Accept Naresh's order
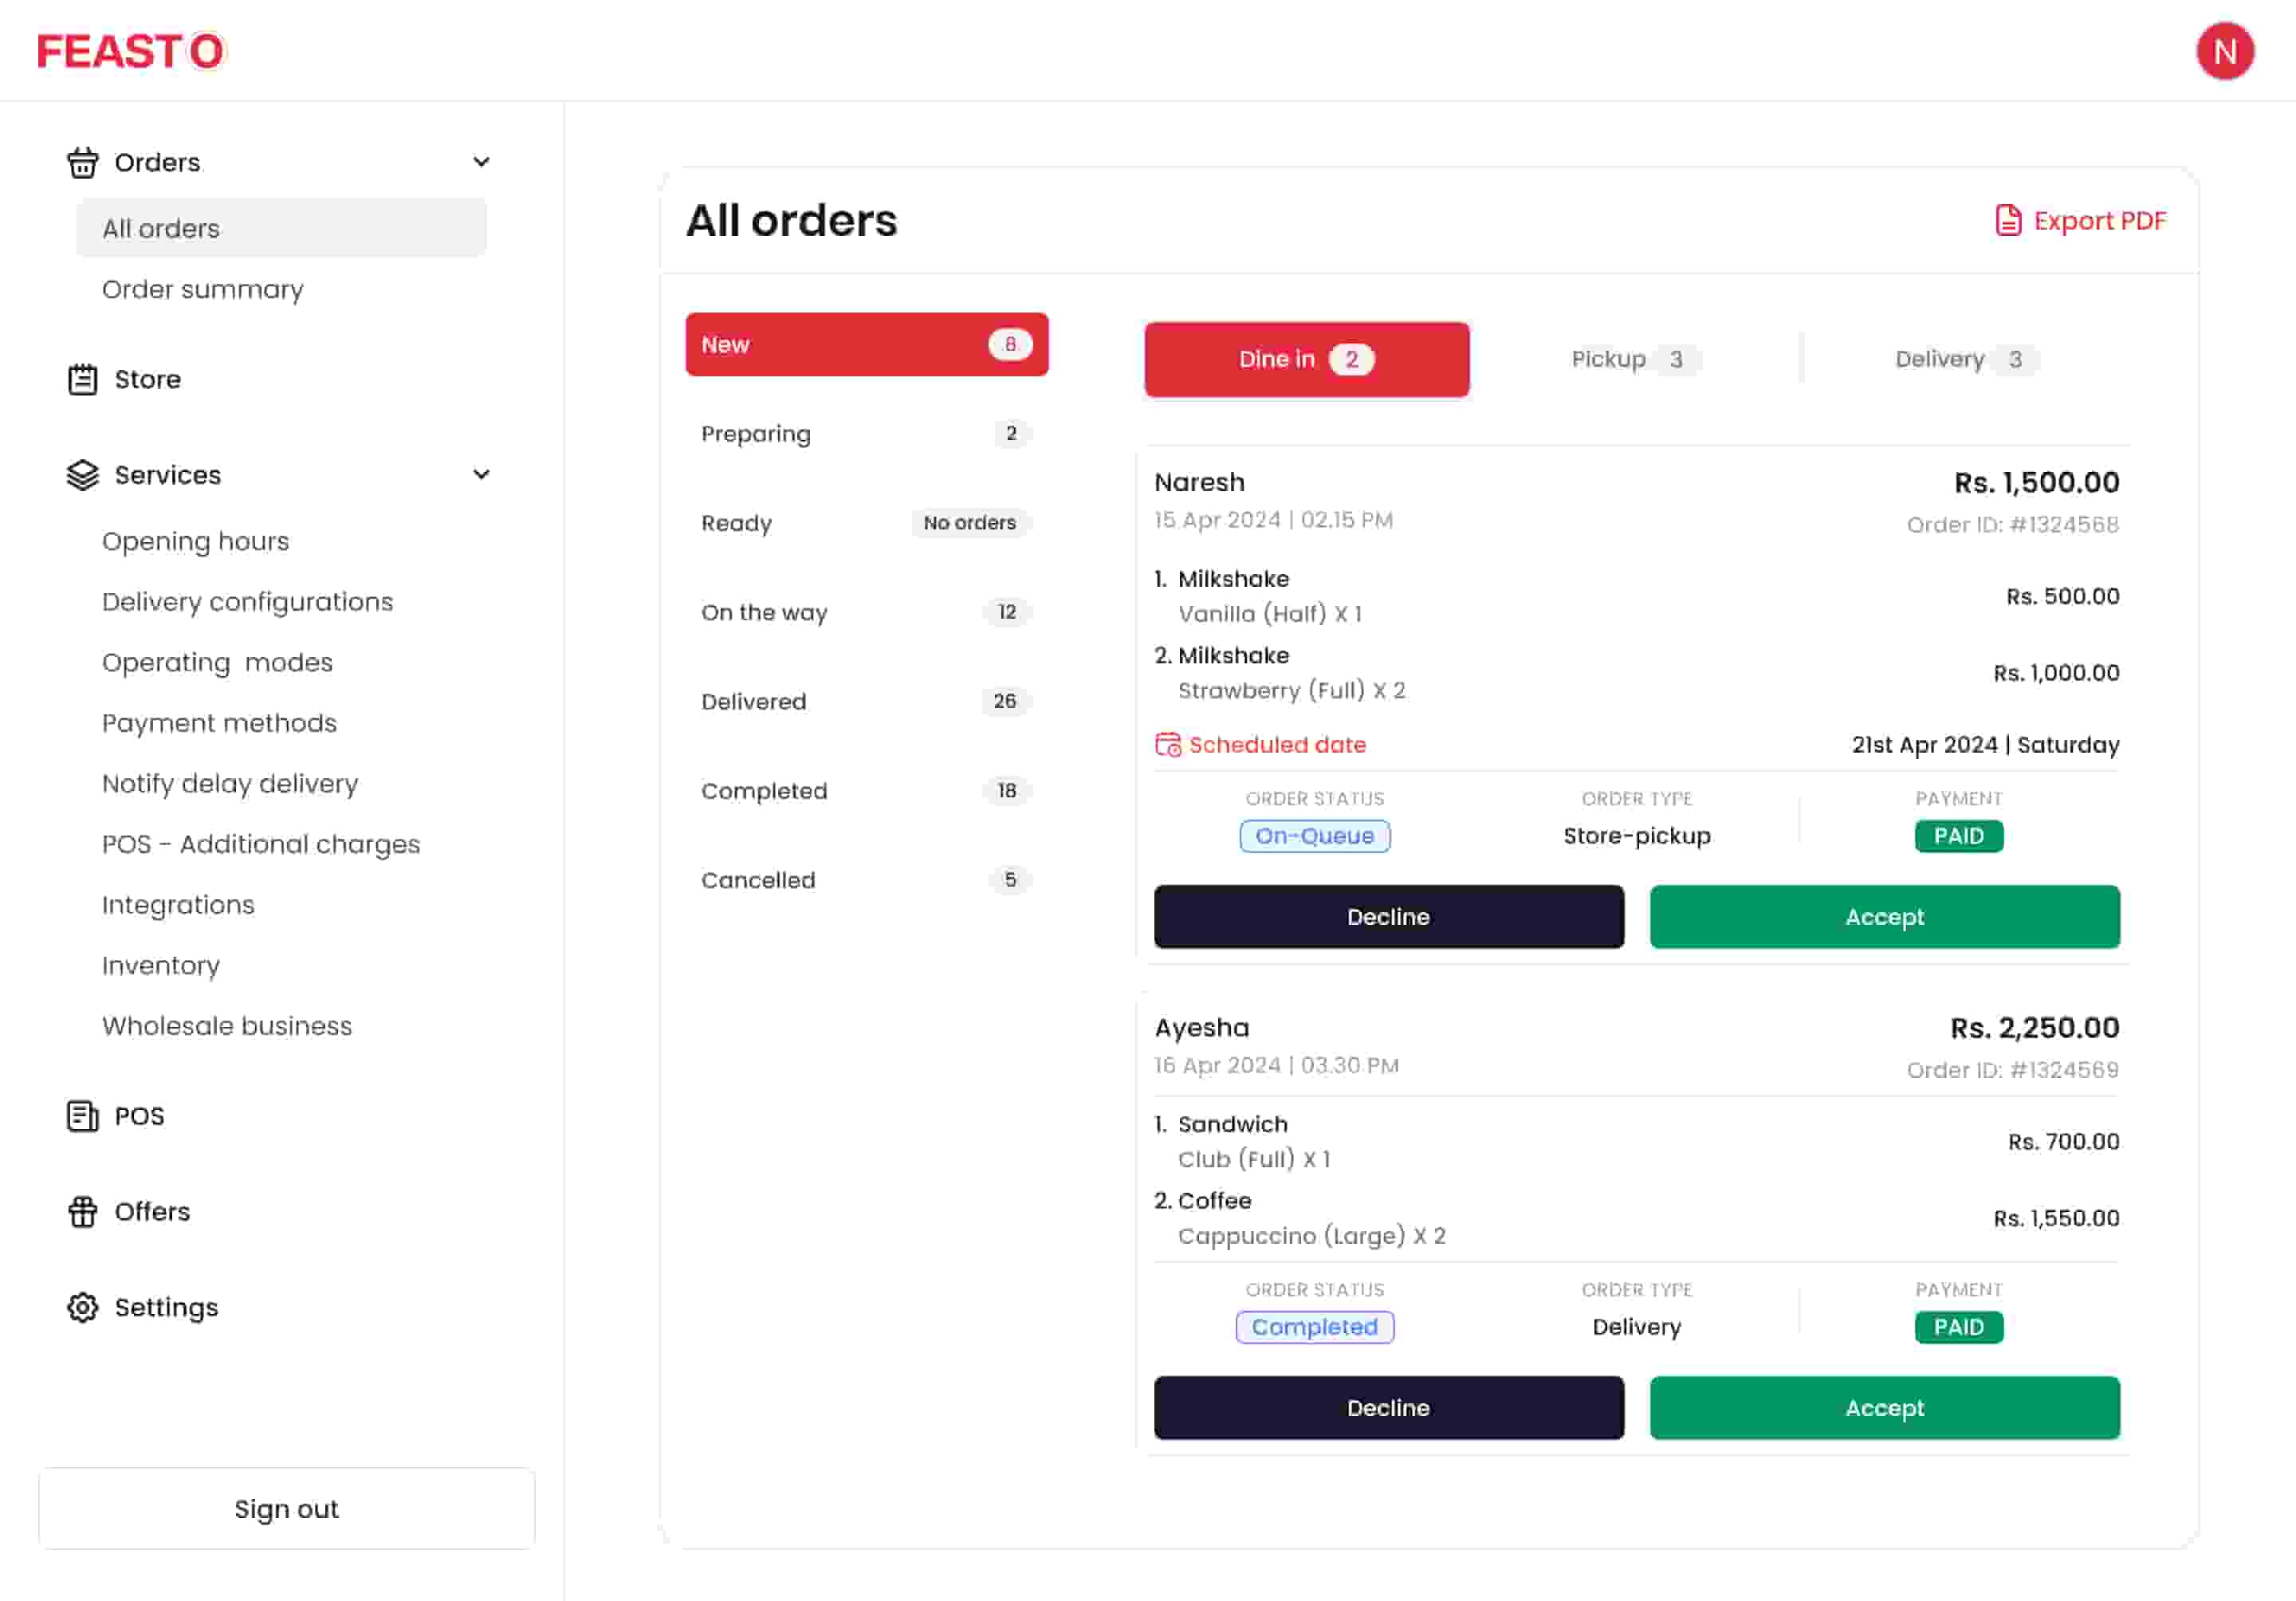Viewport: 2296px width, 1601px height. (1883, 917)
